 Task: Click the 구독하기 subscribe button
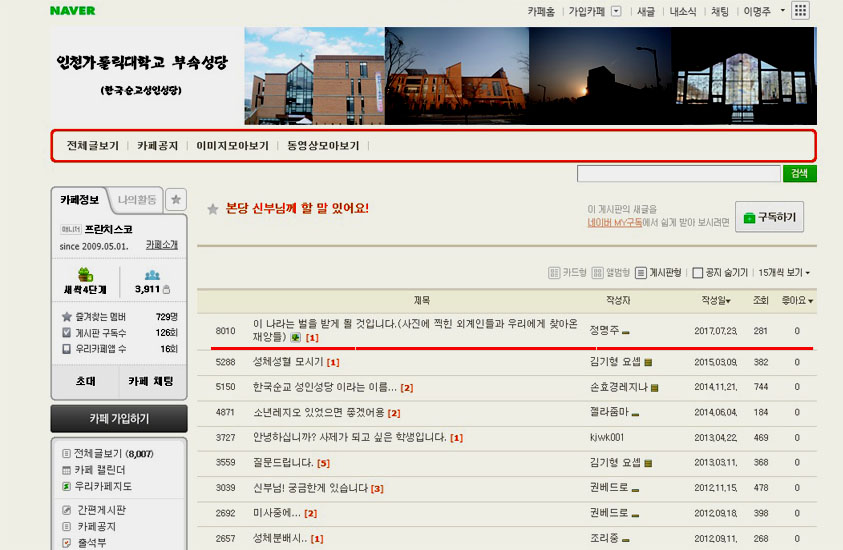769,216
